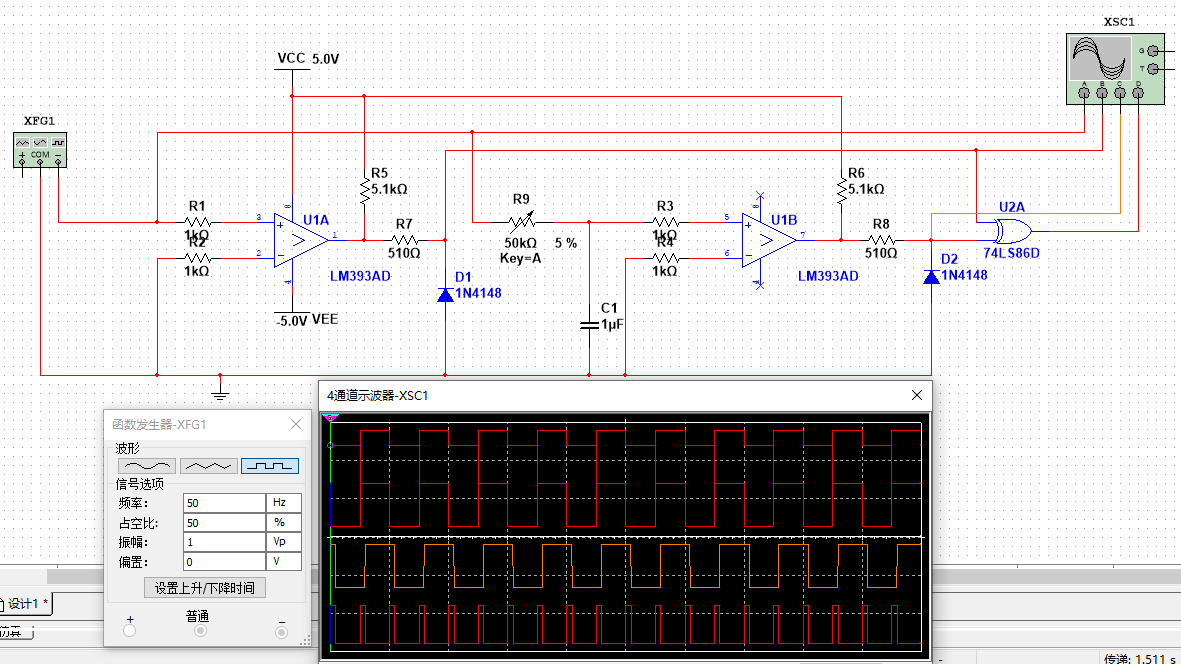
Task: Select diode D1 1N4148
Action: coord(445,294)
